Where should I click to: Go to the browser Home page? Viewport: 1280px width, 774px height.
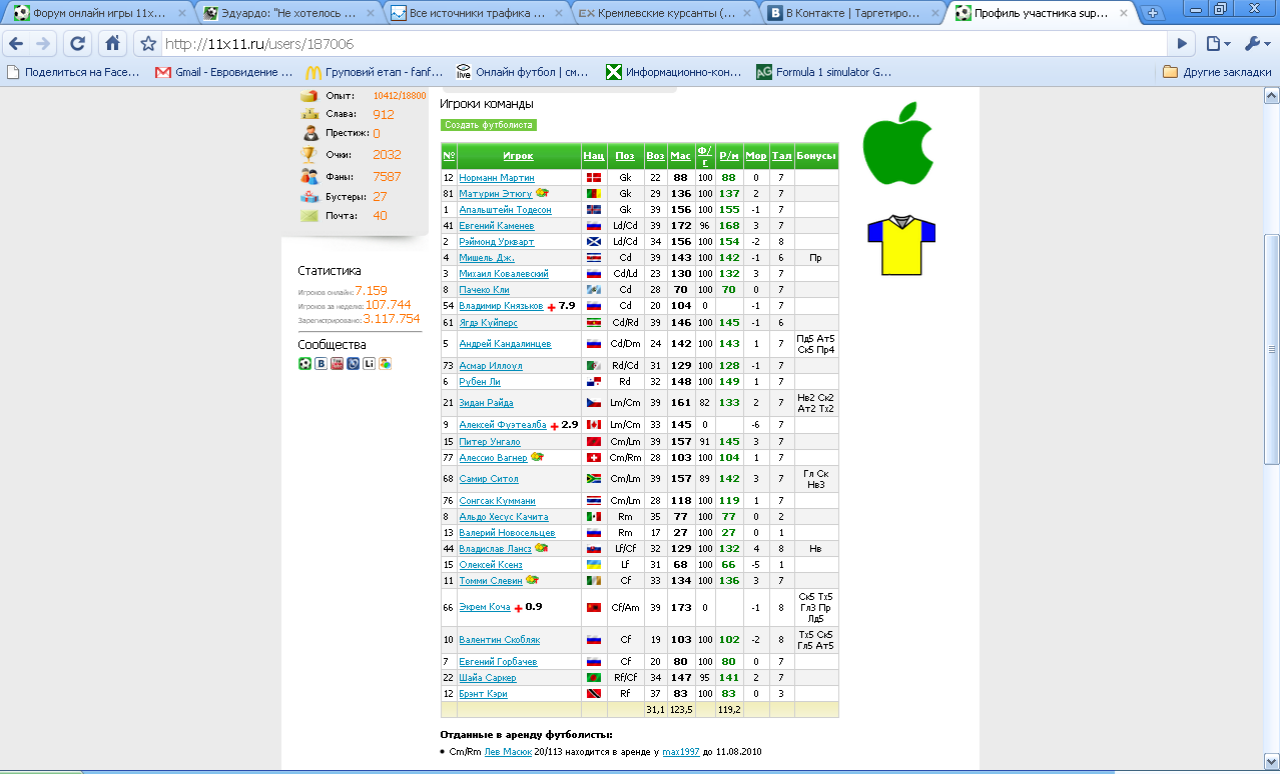113,44
